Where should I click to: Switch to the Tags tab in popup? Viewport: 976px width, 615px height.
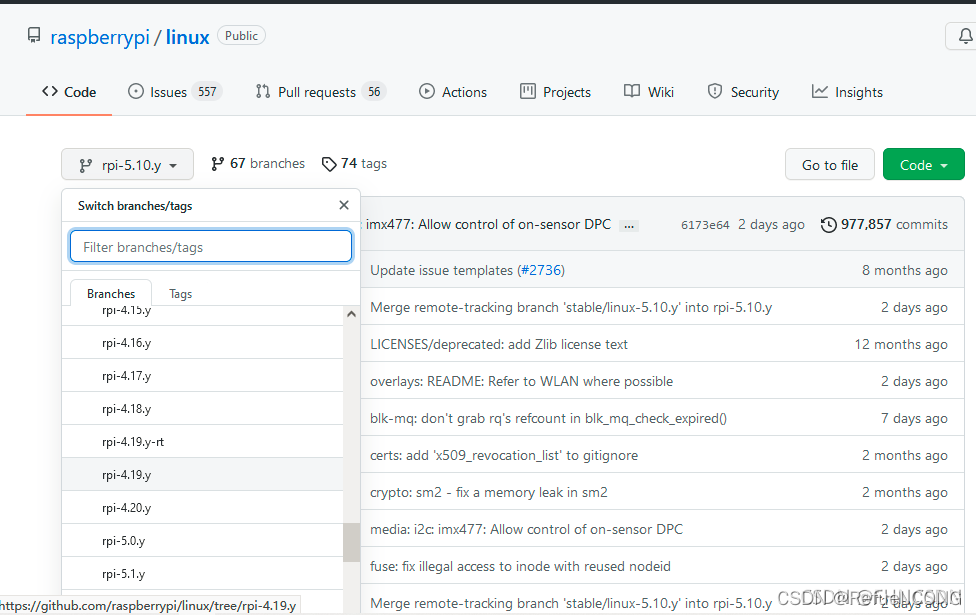(x=181, y=293)
